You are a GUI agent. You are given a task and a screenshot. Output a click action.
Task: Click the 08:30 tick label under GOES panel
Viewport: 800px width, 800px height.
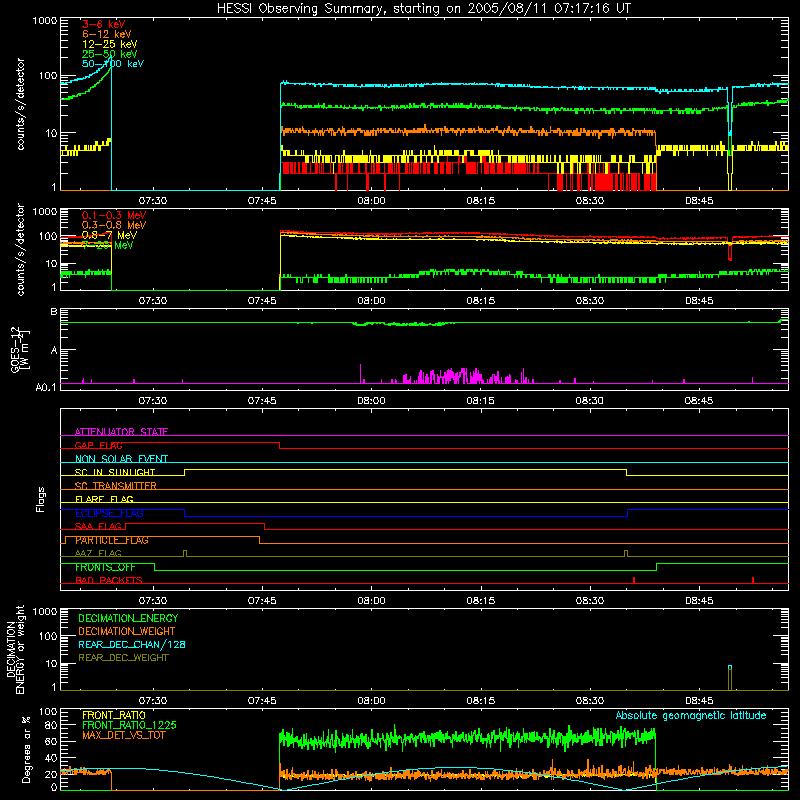pos(589,401)
